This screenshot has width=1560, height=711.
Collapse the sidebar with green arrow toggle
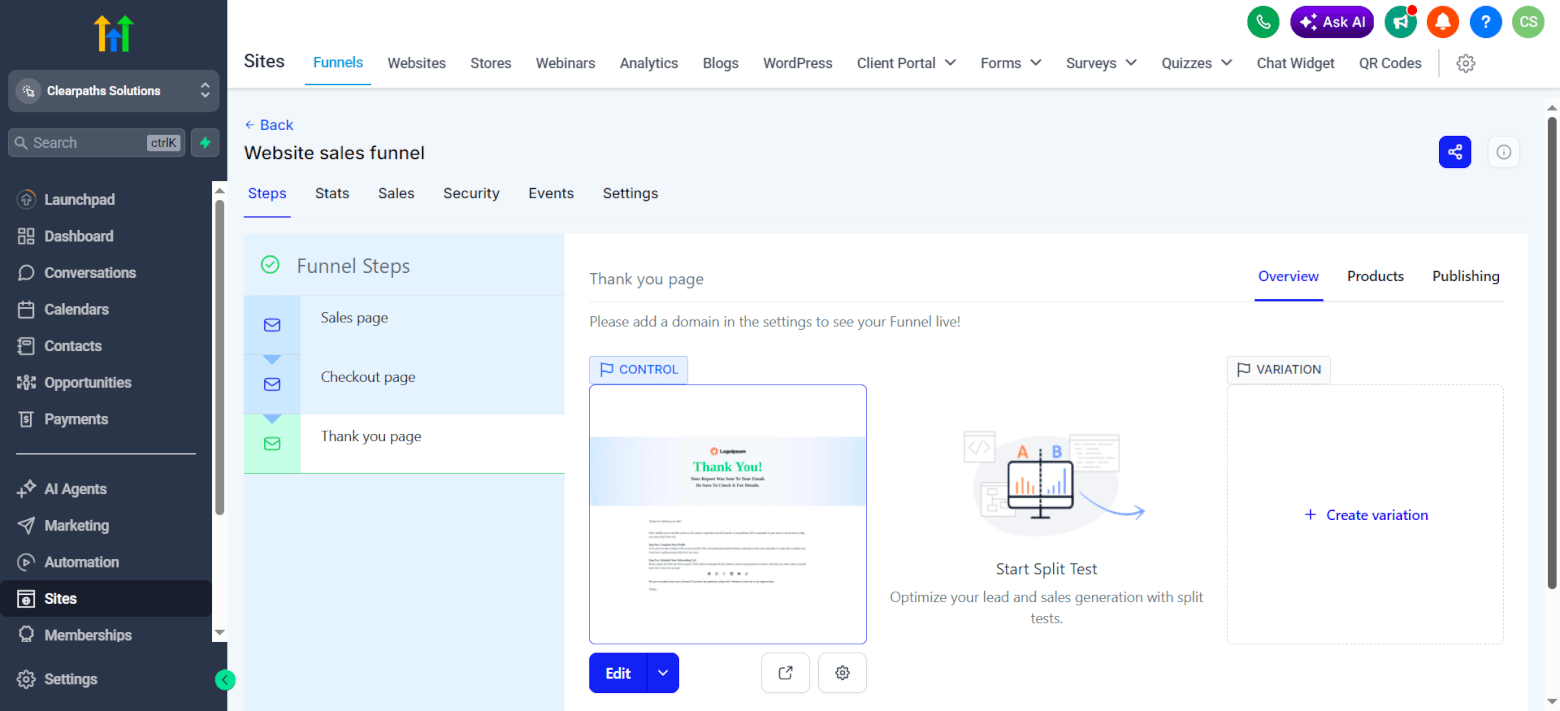click(x=225, y=680)
